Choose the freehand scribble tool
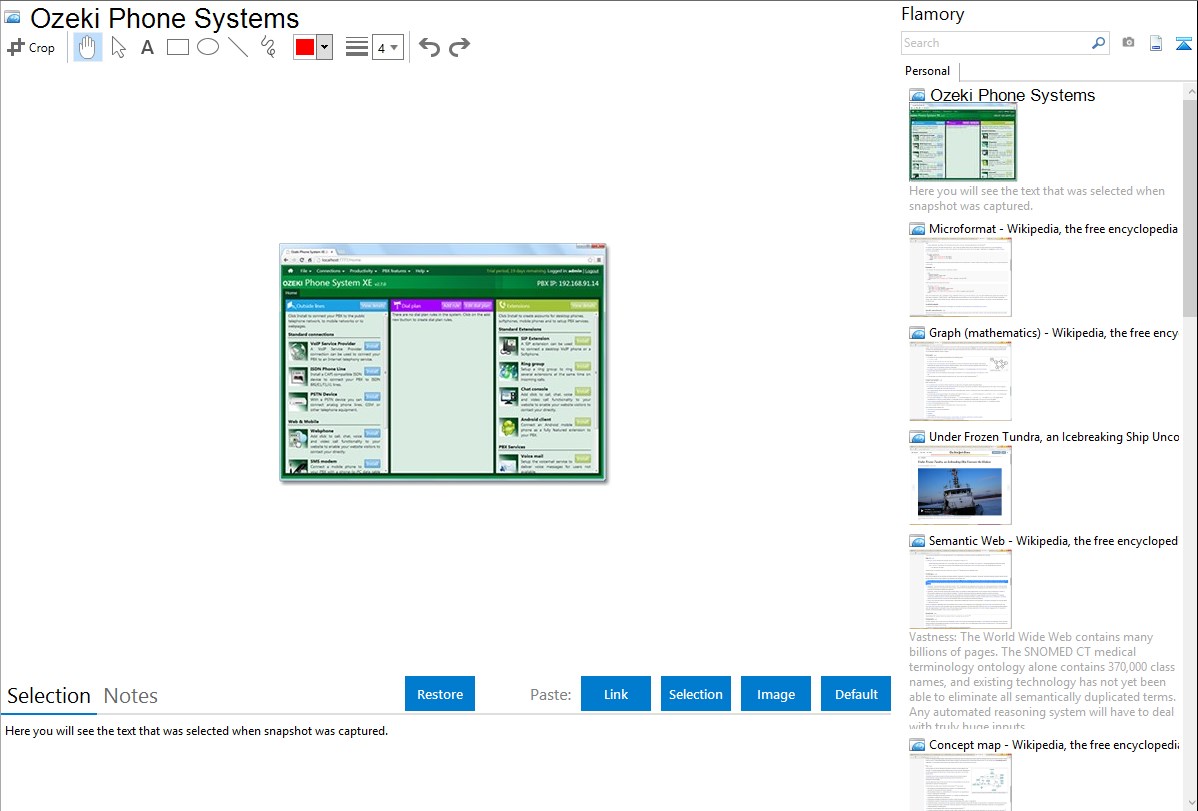The image size is (1198, 811). [x=268, y=47]
